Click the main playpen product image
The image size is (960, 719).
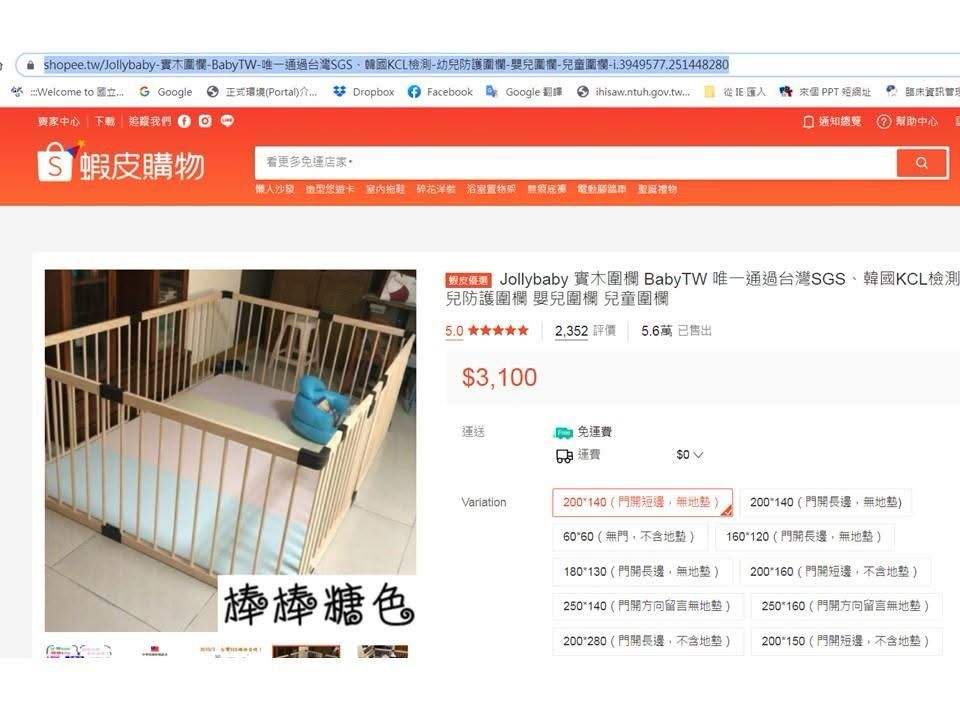pyautogui.click(x=230, y=450)
